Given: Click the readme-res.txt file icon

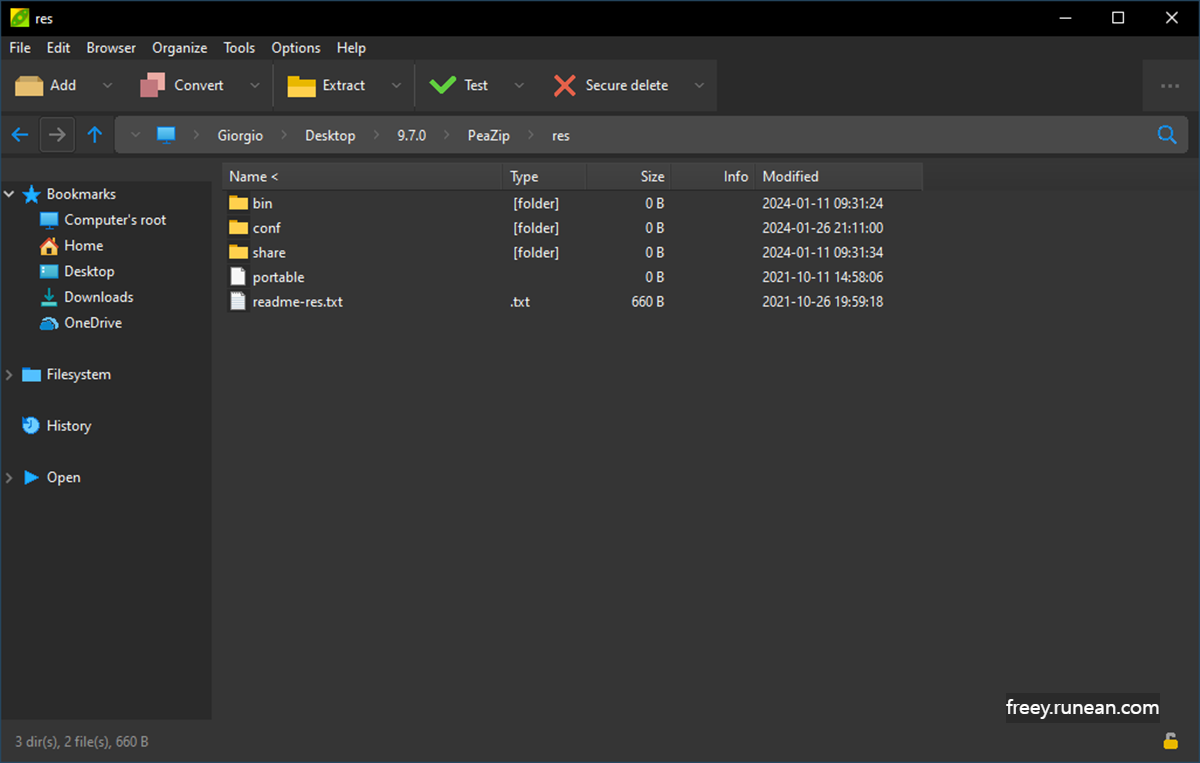Looking at the screenshot, I should click(238, 301).
